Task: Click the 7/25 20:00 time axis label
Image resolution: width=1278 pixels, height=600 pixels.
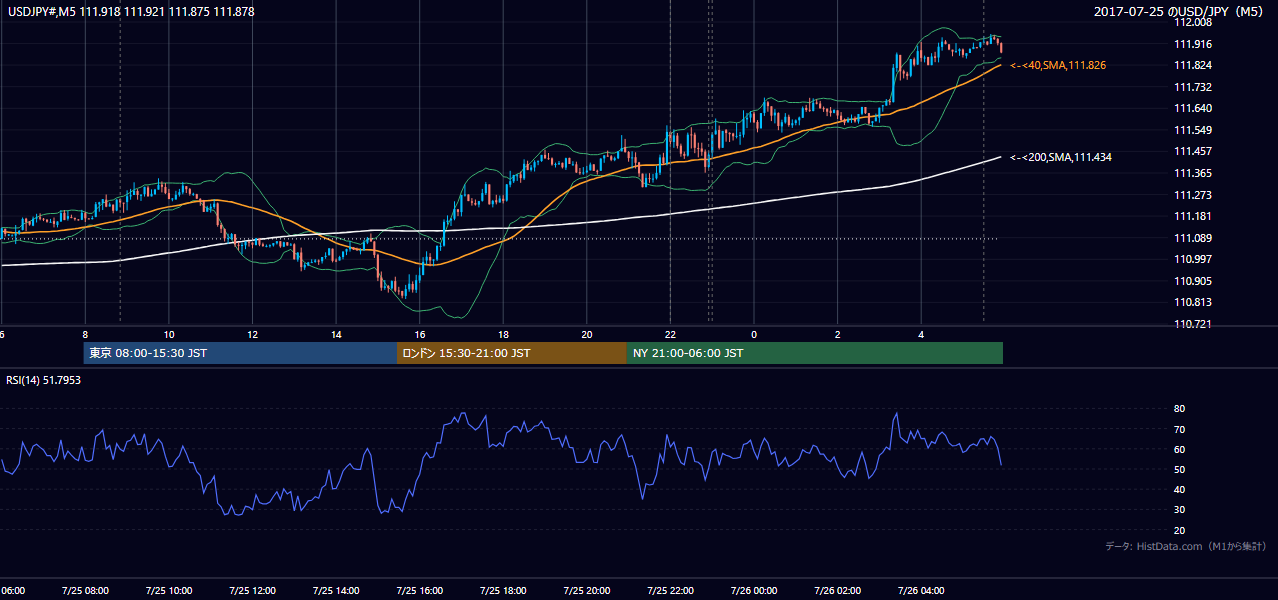Action: 587,590
